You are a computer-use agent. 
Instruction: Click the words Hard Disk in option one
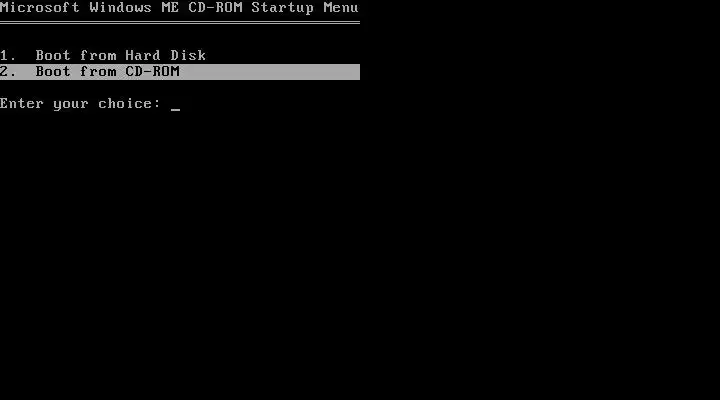[166, 56]
